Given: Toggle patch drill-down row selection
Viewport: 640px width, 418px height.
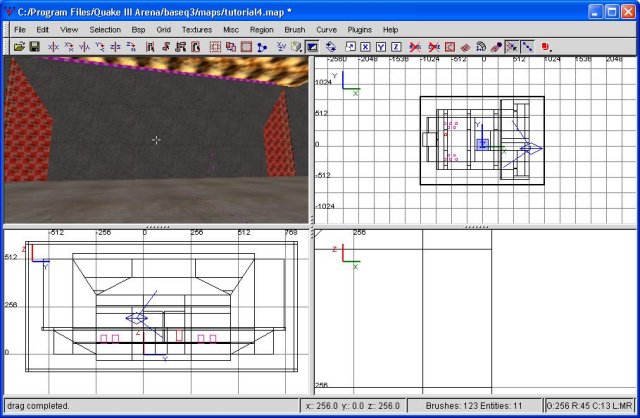Looking at the screenshot, I should pos(527,47).
